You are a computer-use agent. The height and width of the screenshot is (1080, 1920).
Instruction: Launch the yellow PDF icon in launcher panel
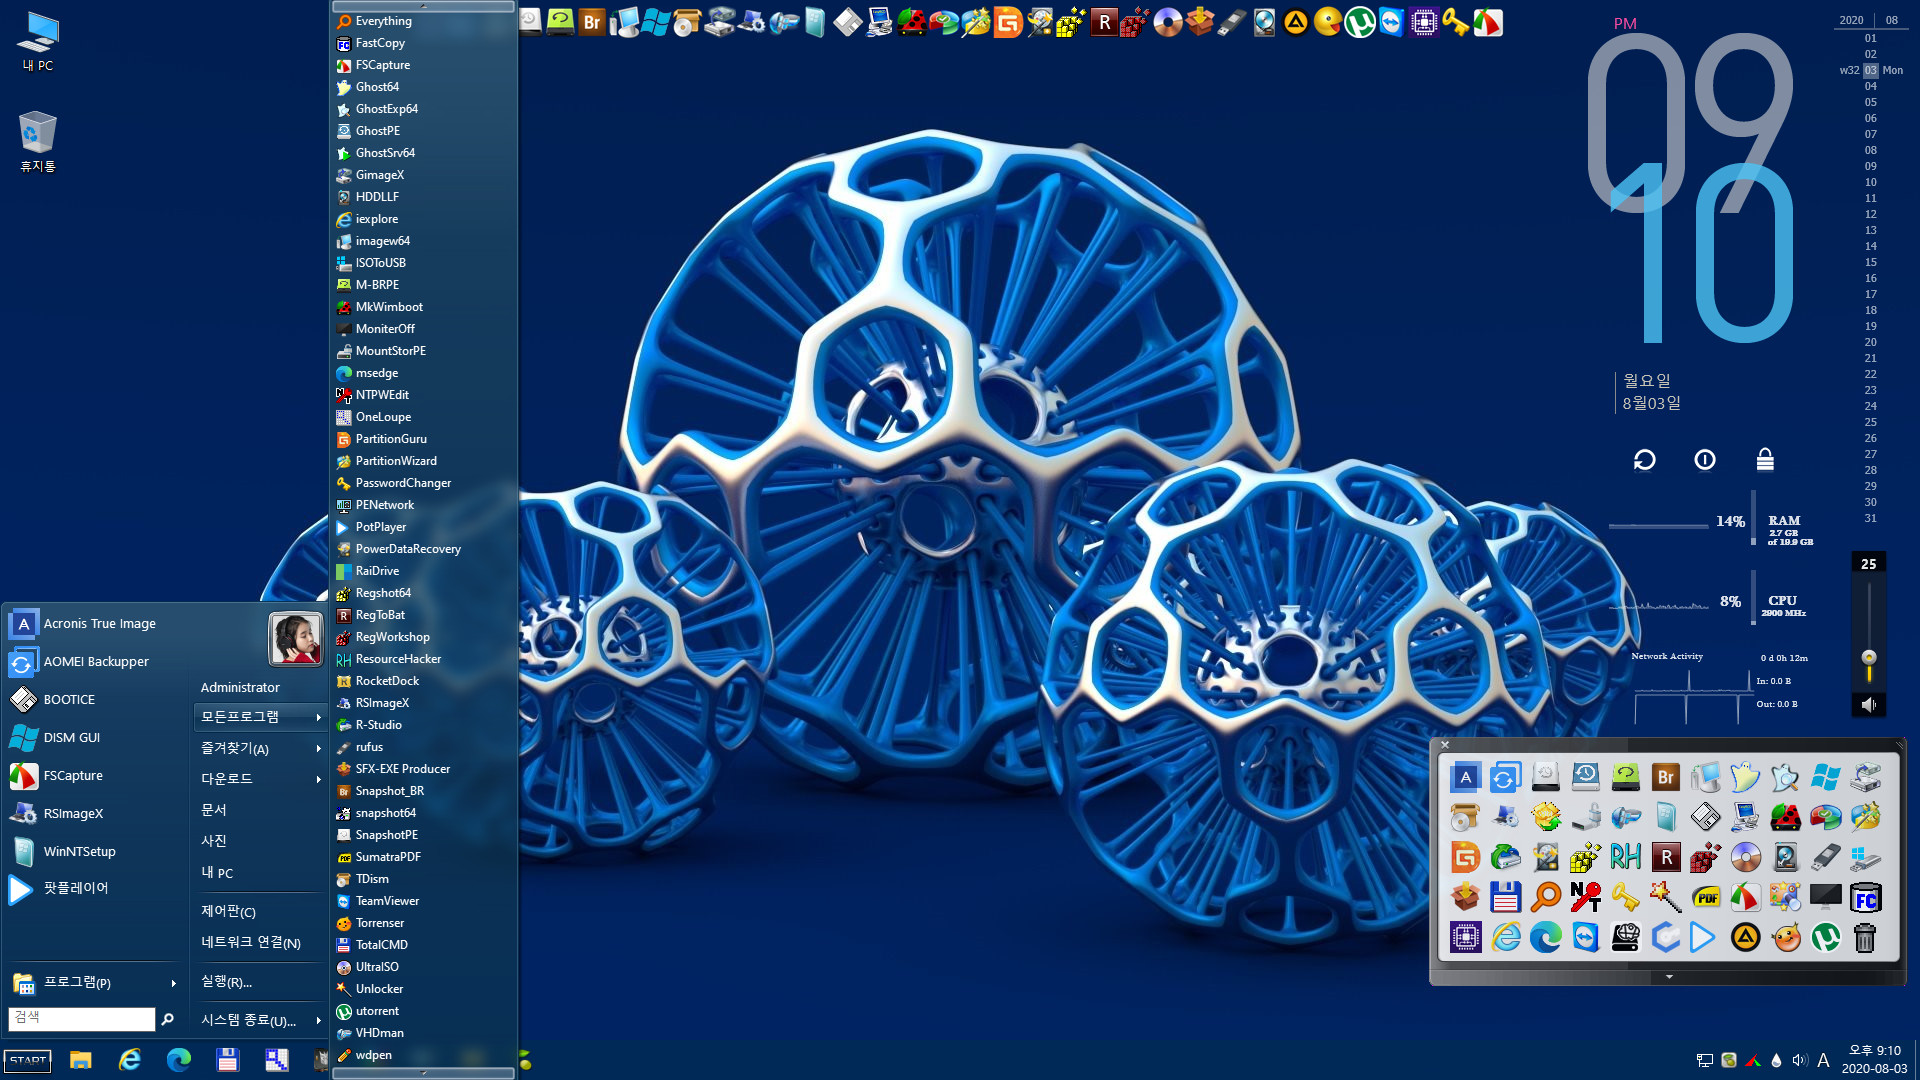click(x=1705, y=897)
